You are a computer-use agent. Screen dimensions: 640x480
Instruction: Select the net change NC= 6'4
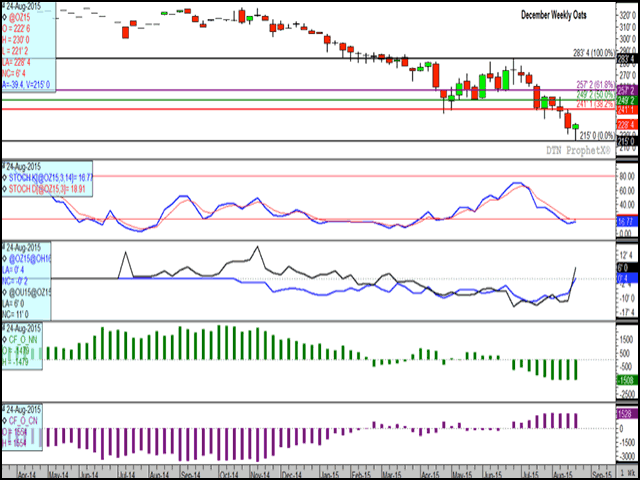pos(13,73)
